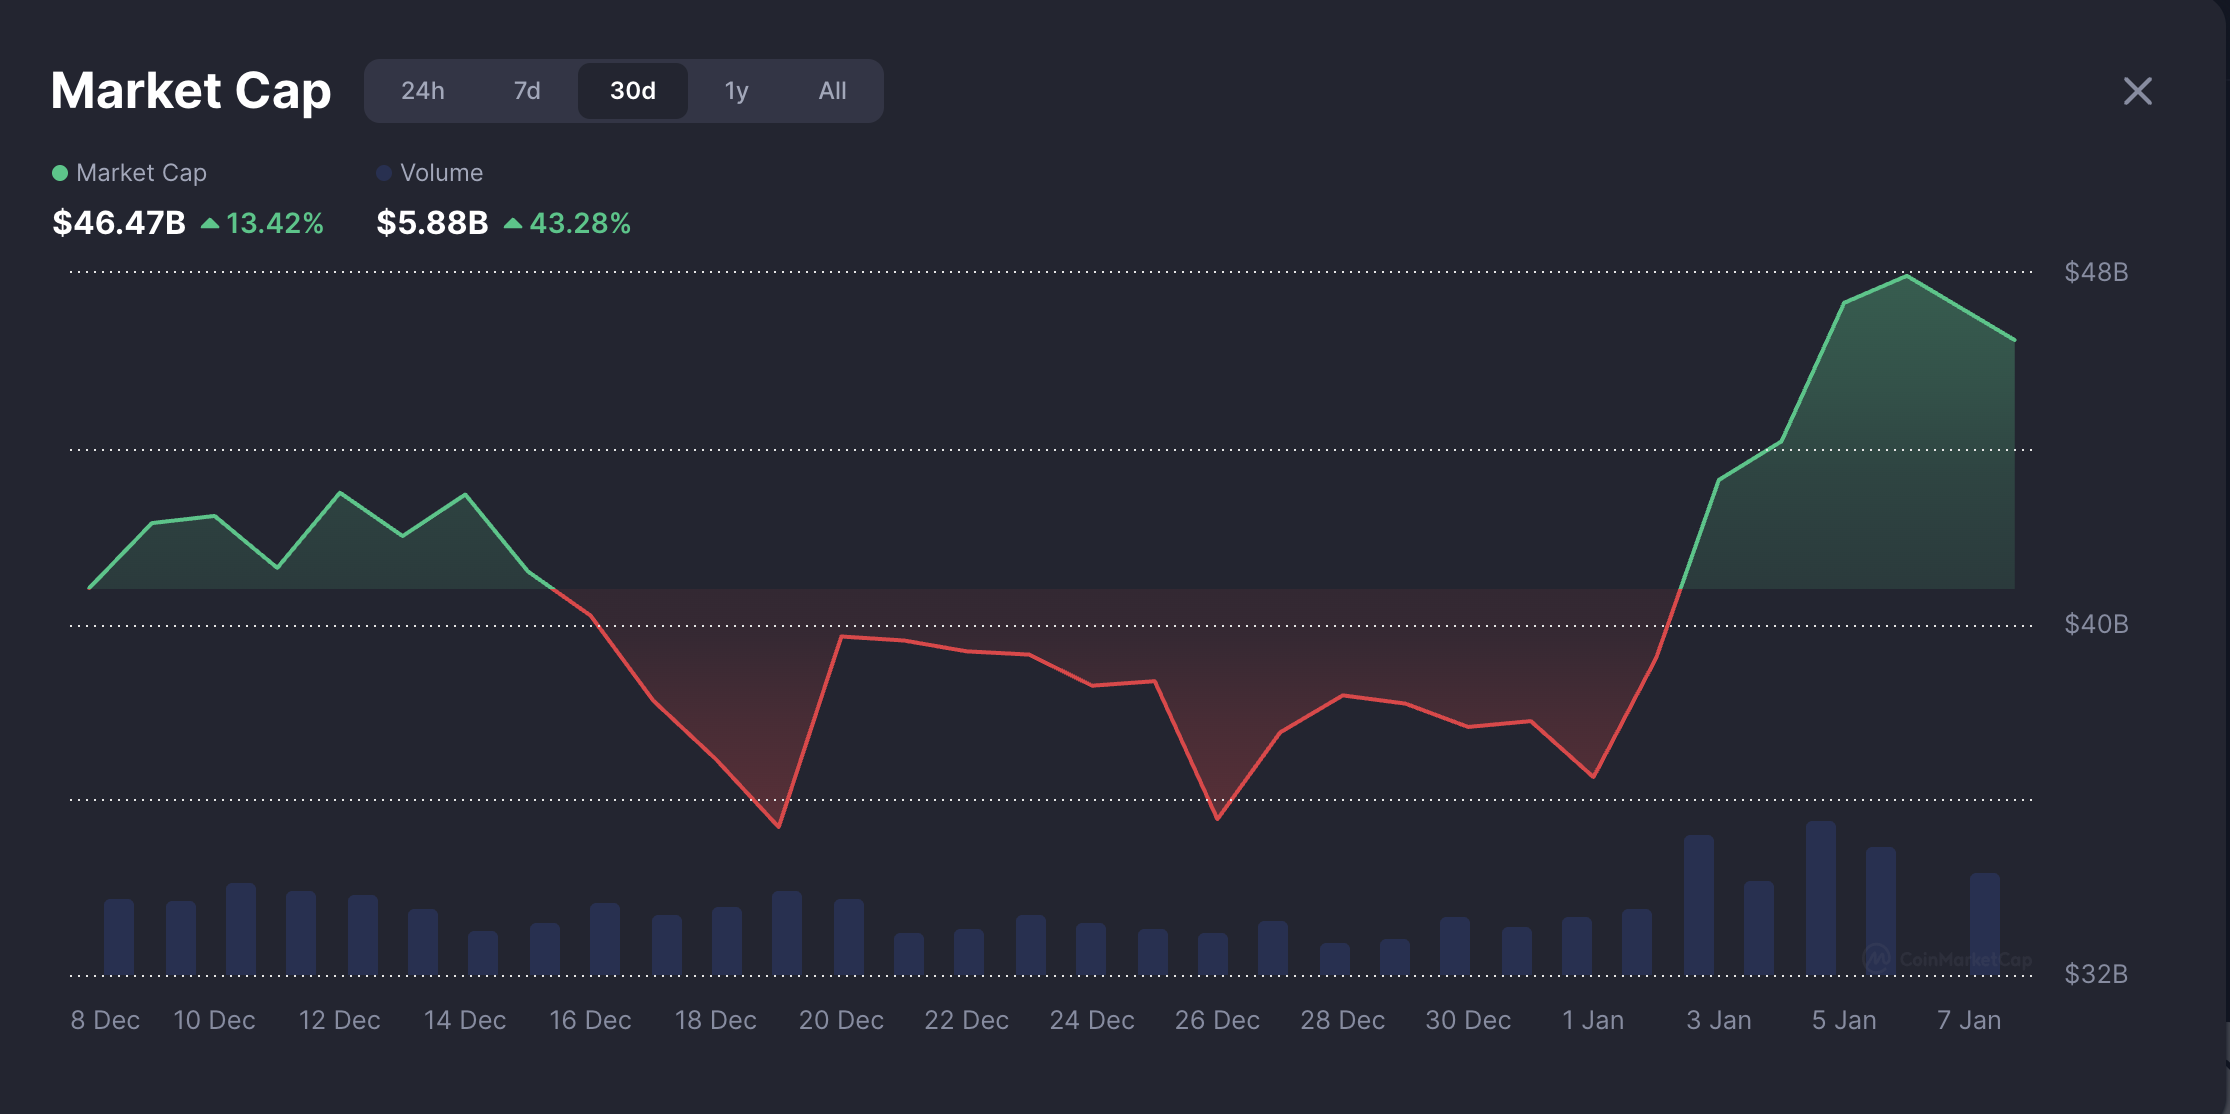Click the CoinMarketCap watermark logo
2230x1114 pixels.
coord(1878,958)
